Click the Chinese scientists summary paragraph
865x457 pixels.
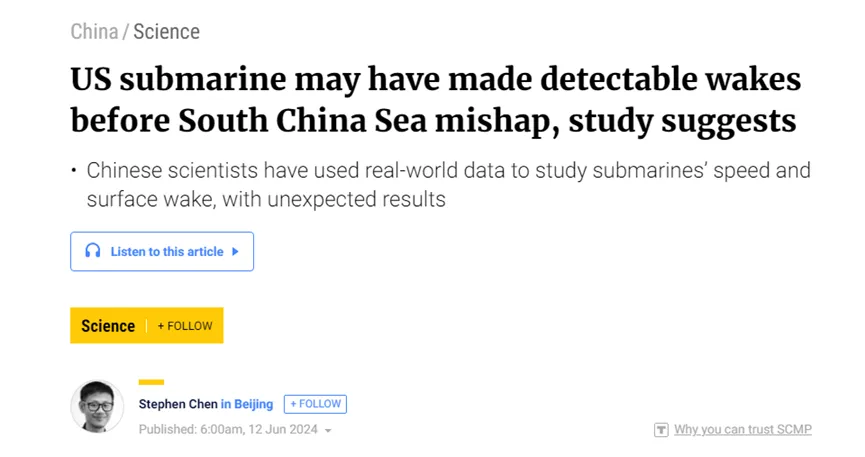click(448, 185)
